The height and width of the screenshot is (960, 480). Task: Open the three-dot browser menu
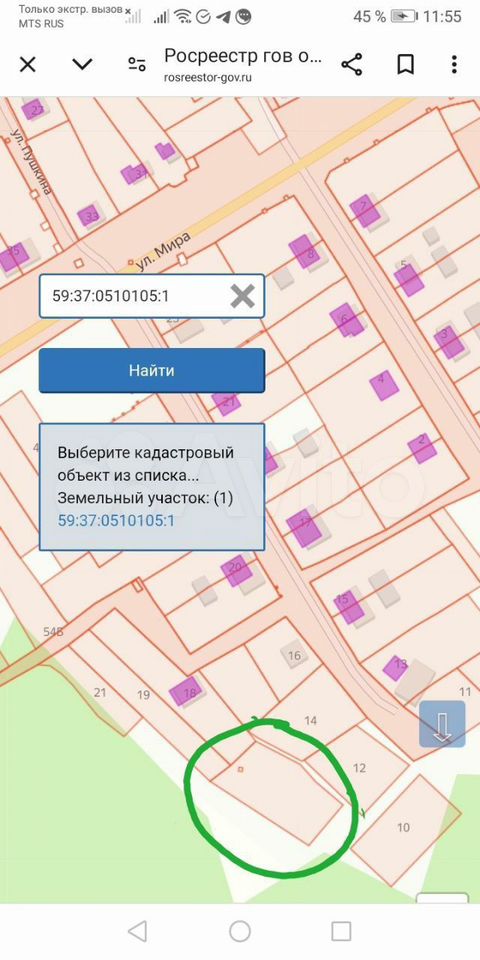(454, 64)
